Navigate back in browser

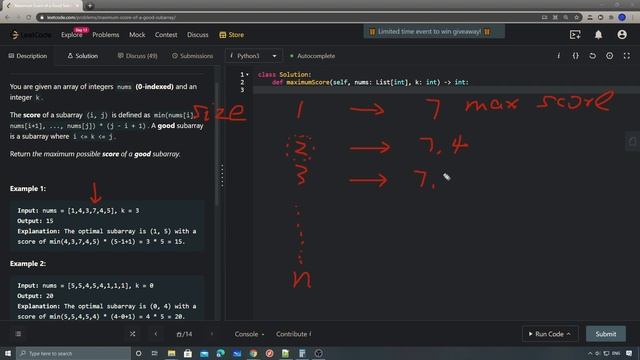[x=7, y=18]
